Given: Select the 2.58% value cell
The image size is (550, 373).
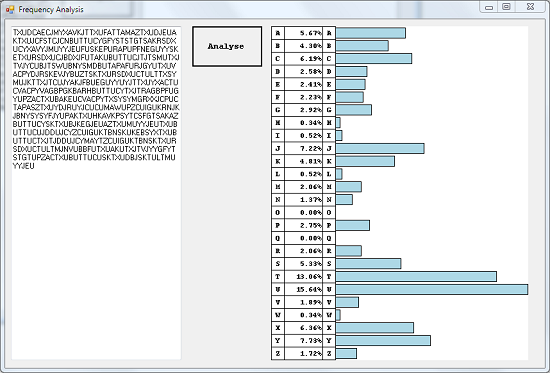Looking at the screenshot, I should coord(303,72).
